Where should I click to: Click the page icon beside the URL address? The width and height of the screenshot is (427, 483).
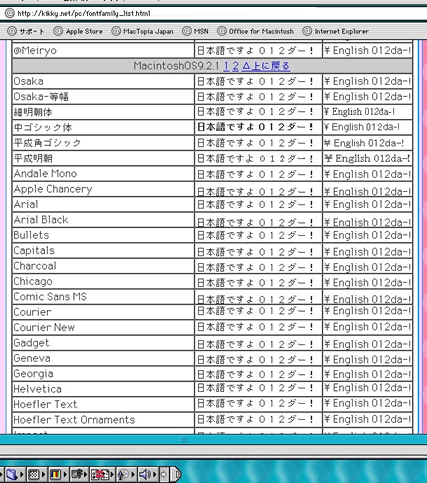coord(10,13)
